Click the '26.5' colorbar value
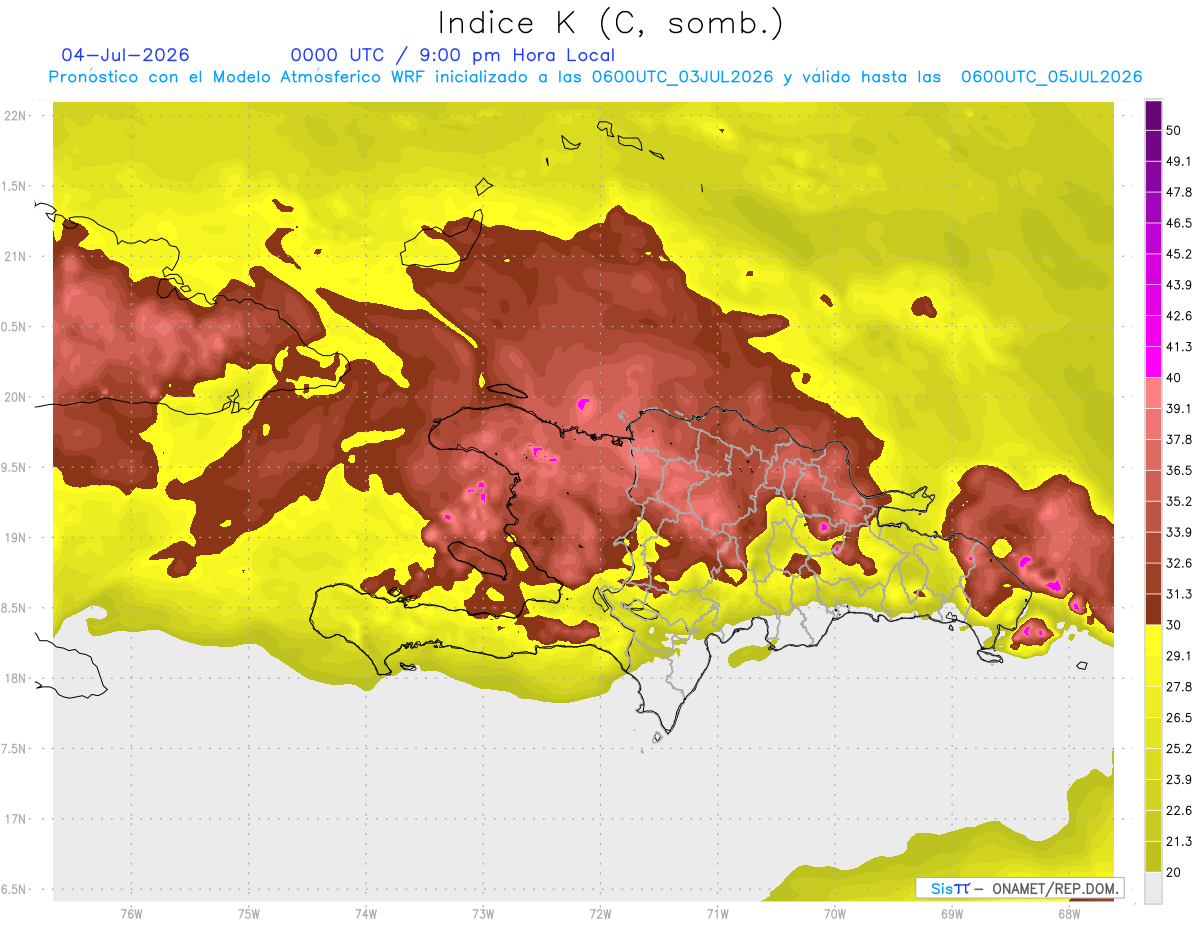Viewport: 1200px width, 927px height. [x=1178, y=718]
